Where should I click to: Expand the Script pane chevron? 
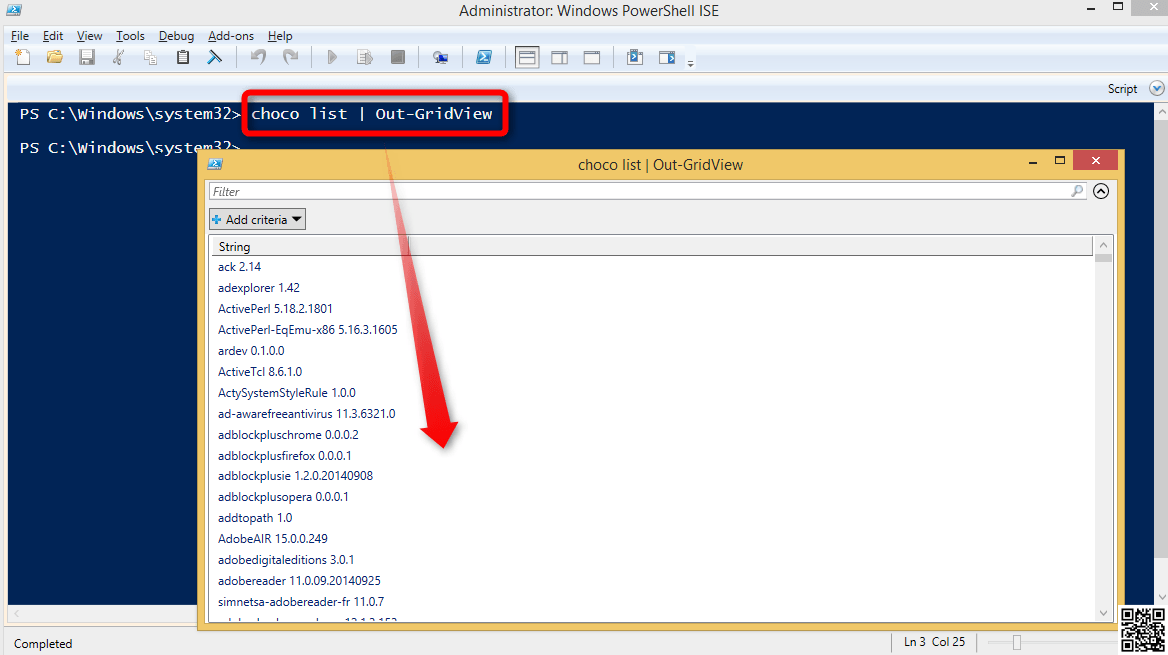[x=1156, y=89]
